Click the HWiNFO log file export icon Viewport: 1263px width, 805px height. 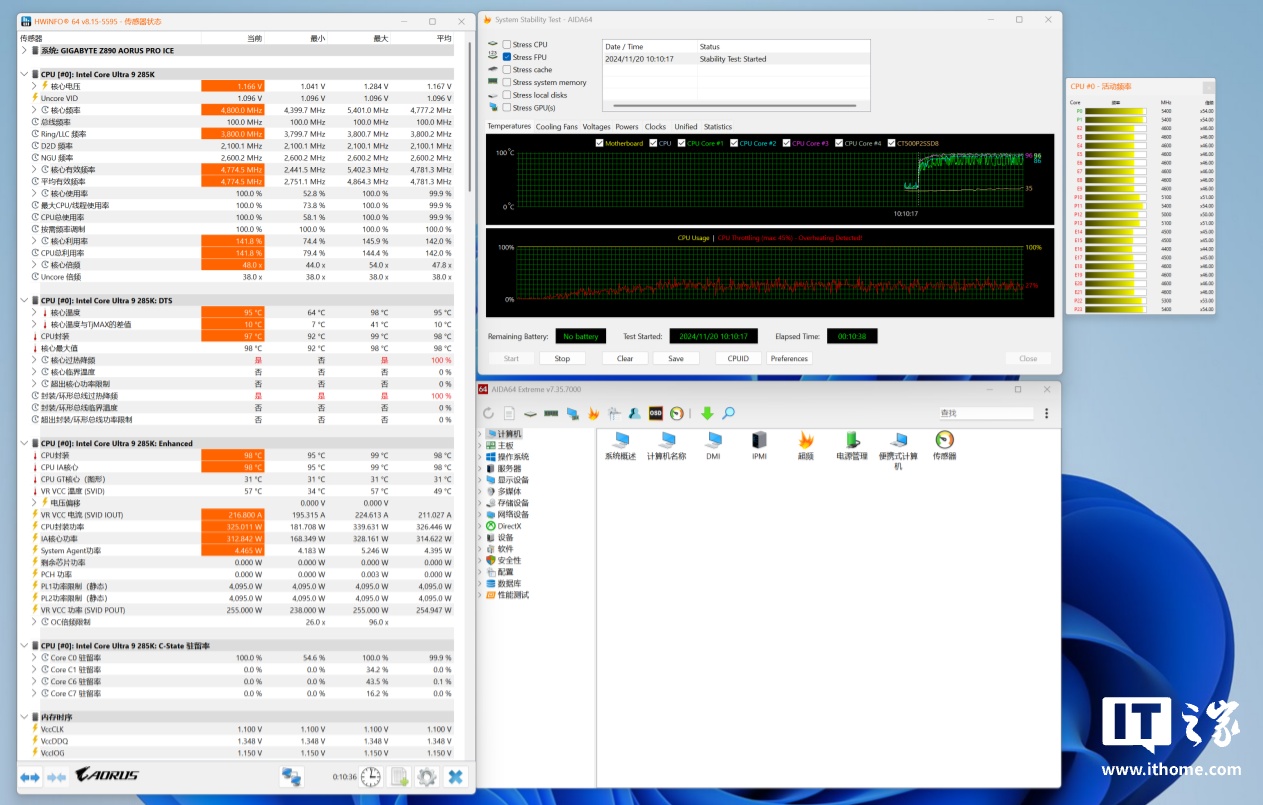[399, 777]
